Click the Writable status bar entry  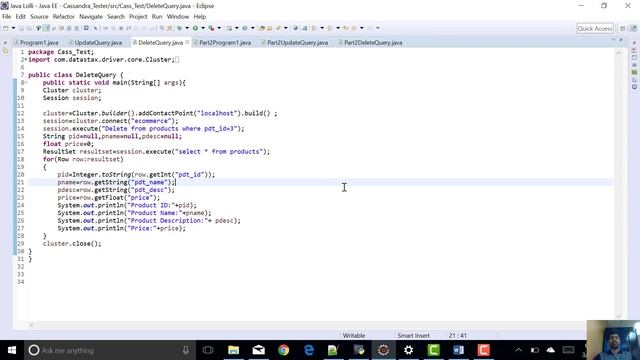click(353, 336)
